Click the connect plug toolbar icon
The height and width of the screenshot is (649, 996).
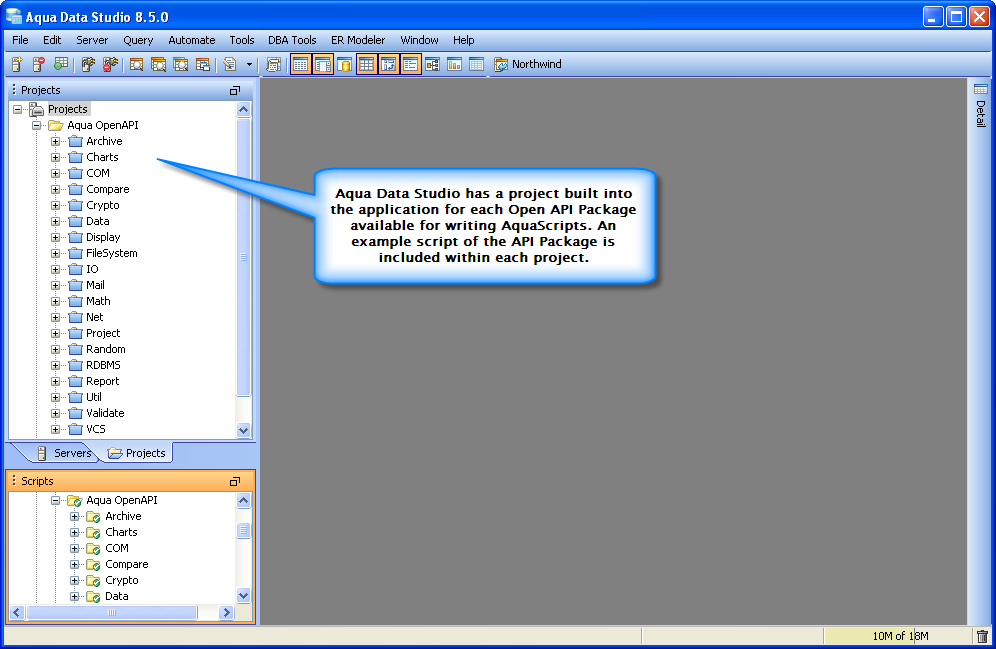pos(88,64)
